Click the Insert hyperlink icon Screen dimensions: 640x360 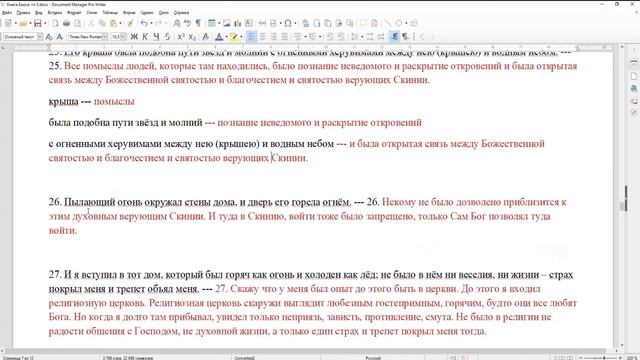pos(305,23)
